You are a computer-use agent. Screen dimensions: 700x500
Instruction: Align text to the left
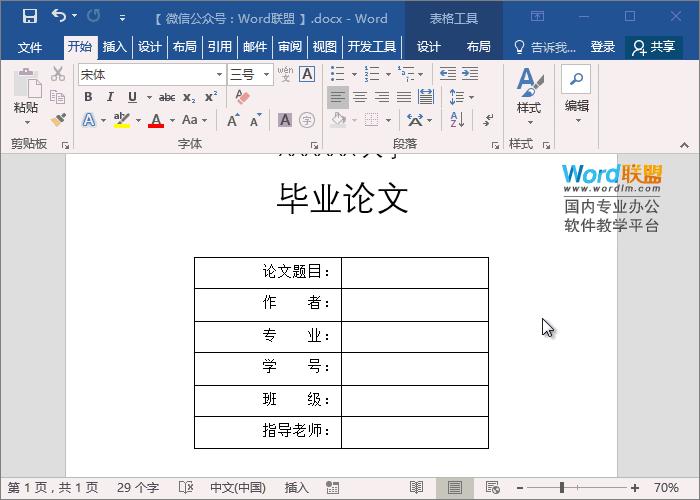tap(338, 96)
